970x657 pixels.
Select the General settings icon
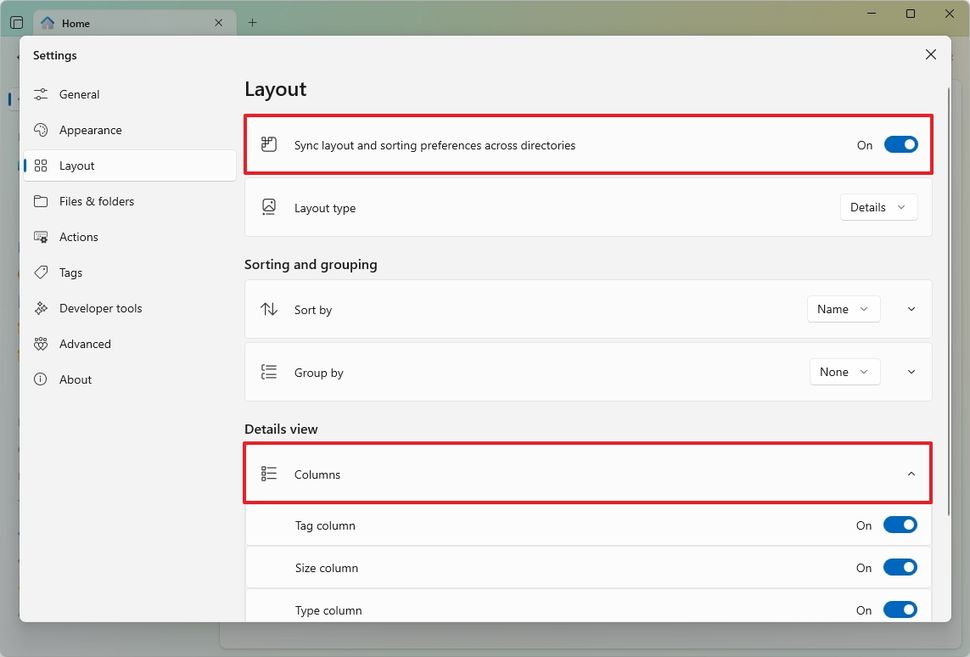coord(40,94)
